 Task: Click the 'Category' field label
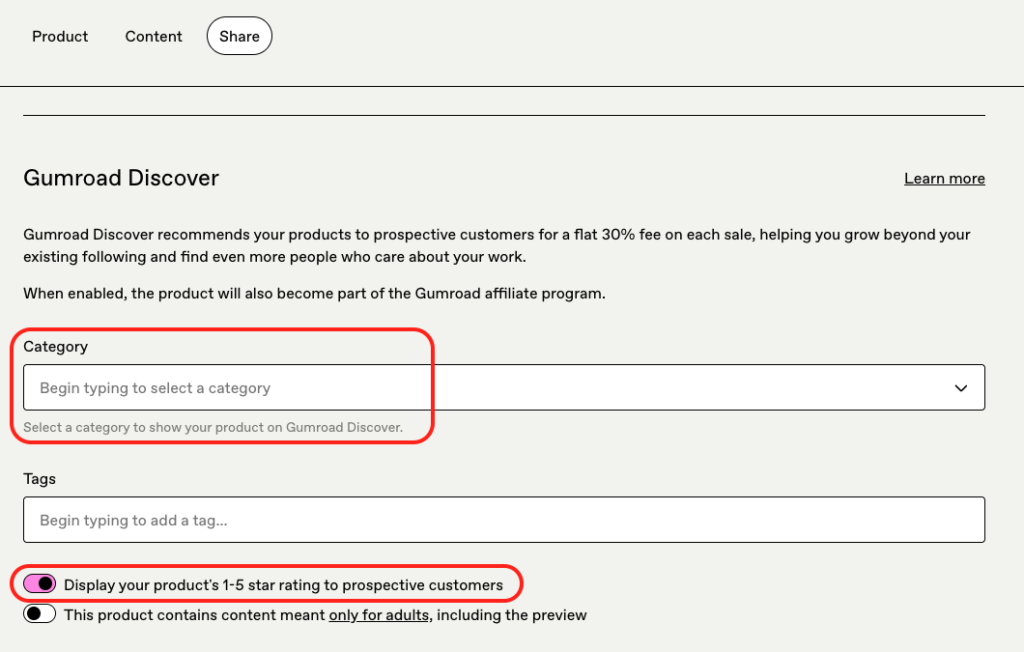[56, 346]
